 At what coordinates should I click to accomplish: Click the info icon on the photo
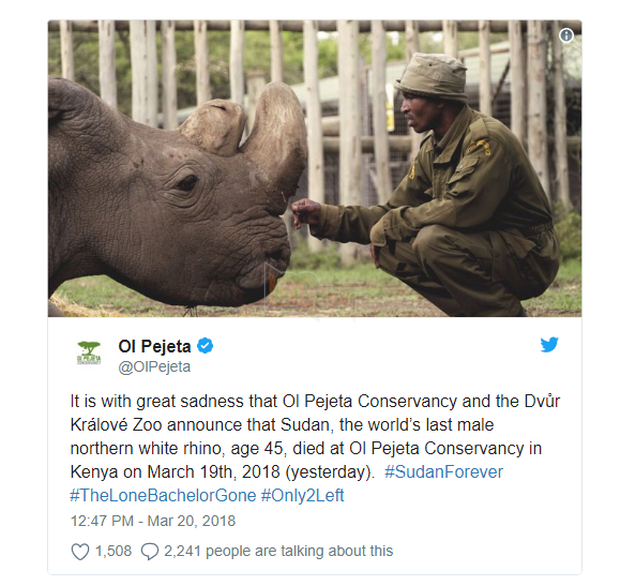(x=566, y=36)
